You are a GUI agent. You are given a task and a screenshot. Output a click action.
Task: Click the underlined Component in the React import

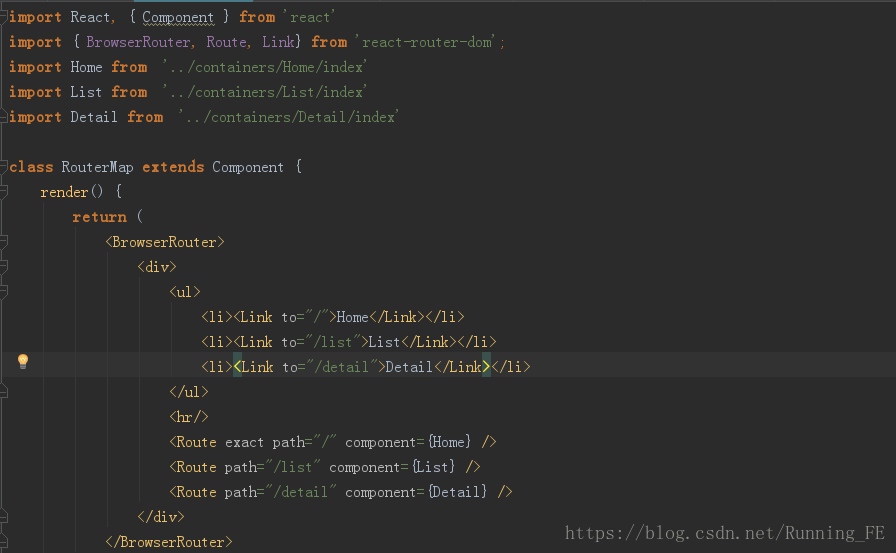point(178,18)
